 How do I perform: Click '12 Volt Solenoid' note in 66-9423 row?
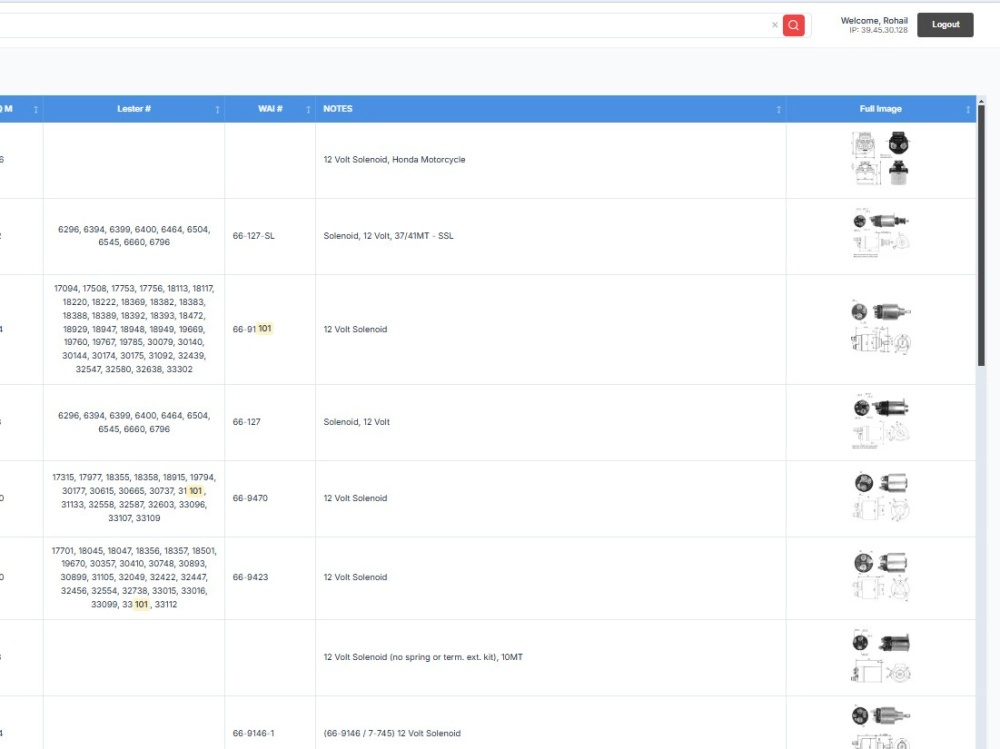pos(355,577)
